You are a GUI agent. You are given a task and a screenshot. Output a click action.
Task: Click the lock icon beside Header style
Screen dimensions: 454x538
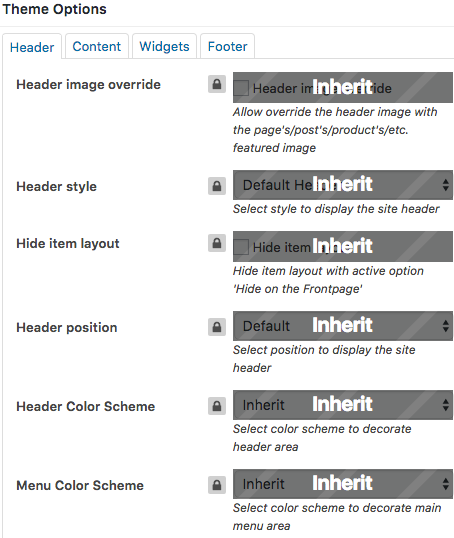(217, 186)
